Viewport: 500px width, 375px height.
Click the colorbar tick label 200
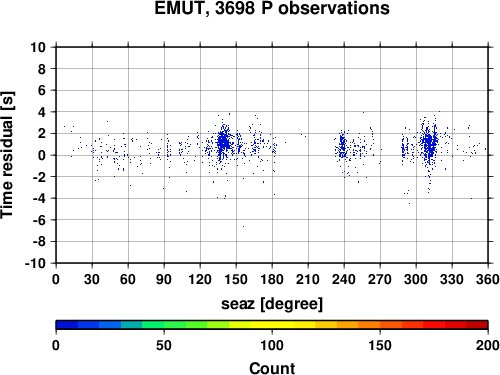487,345
